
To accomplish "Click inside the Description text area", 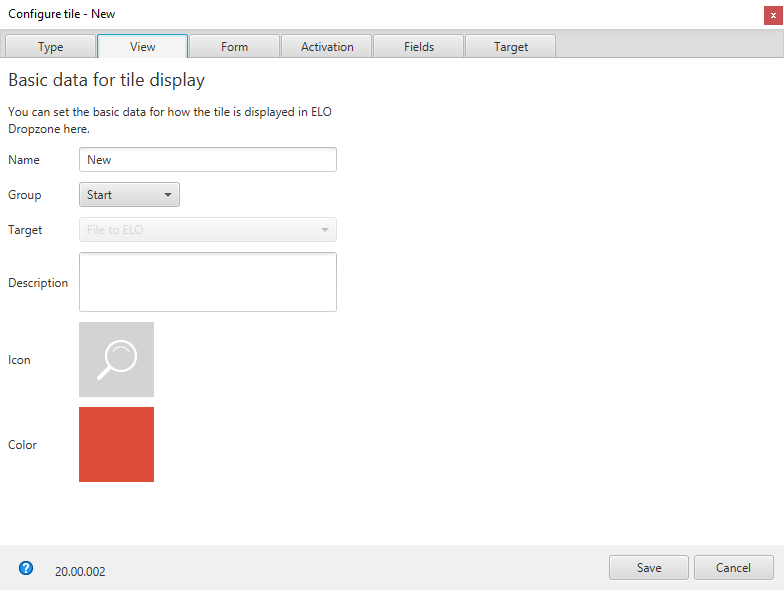I will [x=208, y=282].
